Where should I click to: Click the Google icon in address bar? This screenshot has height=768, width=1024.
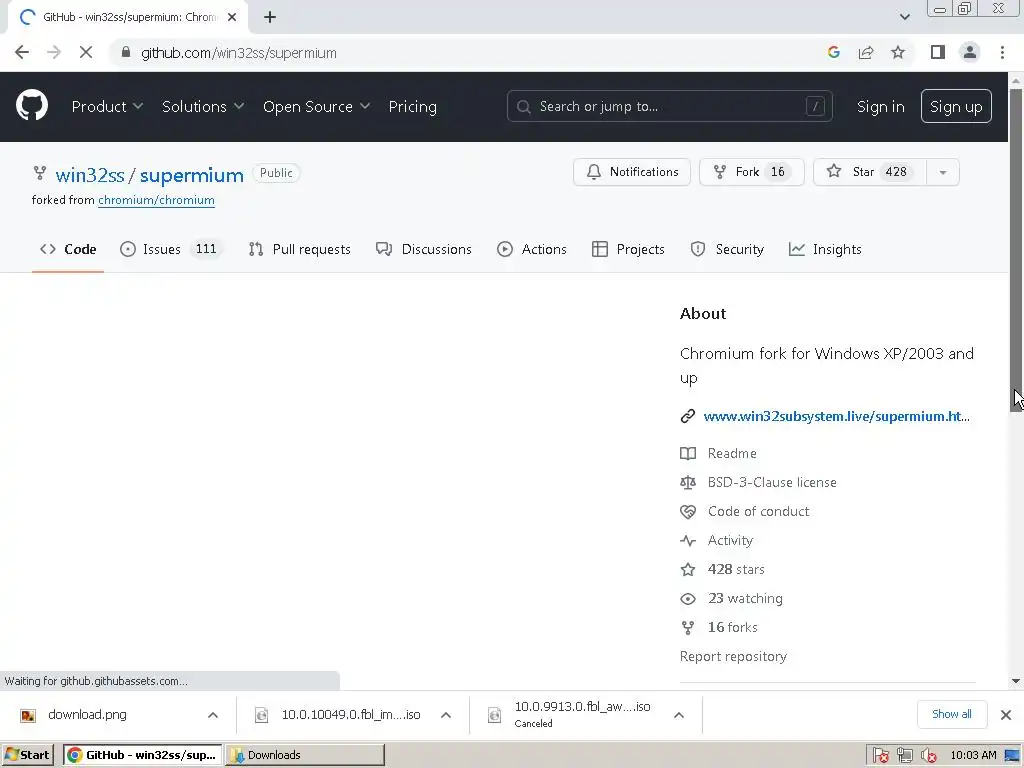pyautogui.click(x=833, y=53)
